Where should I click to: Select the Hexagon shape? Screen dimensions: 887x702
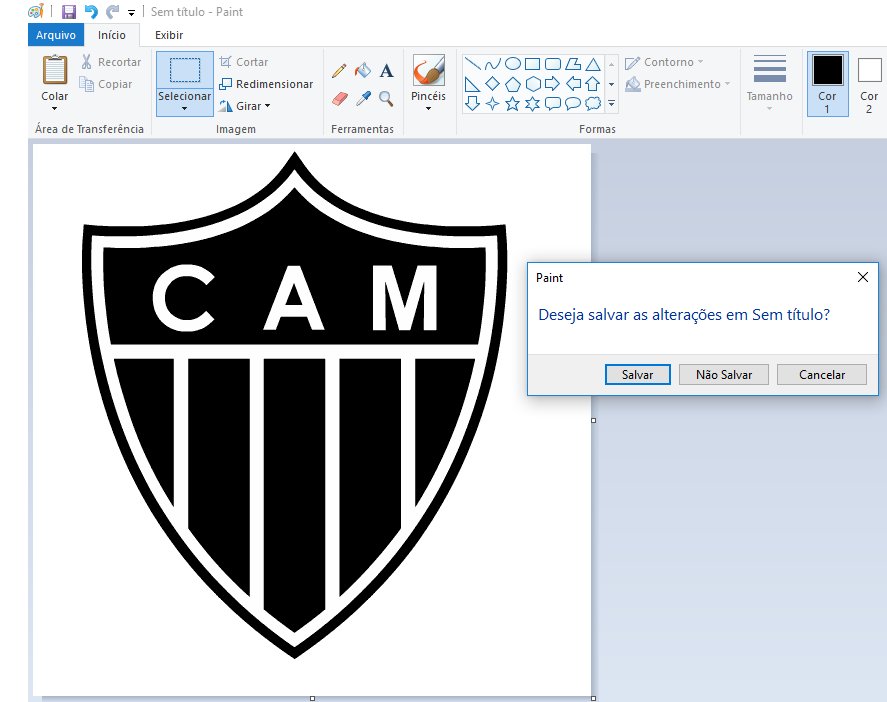click(x=532, y=84)
